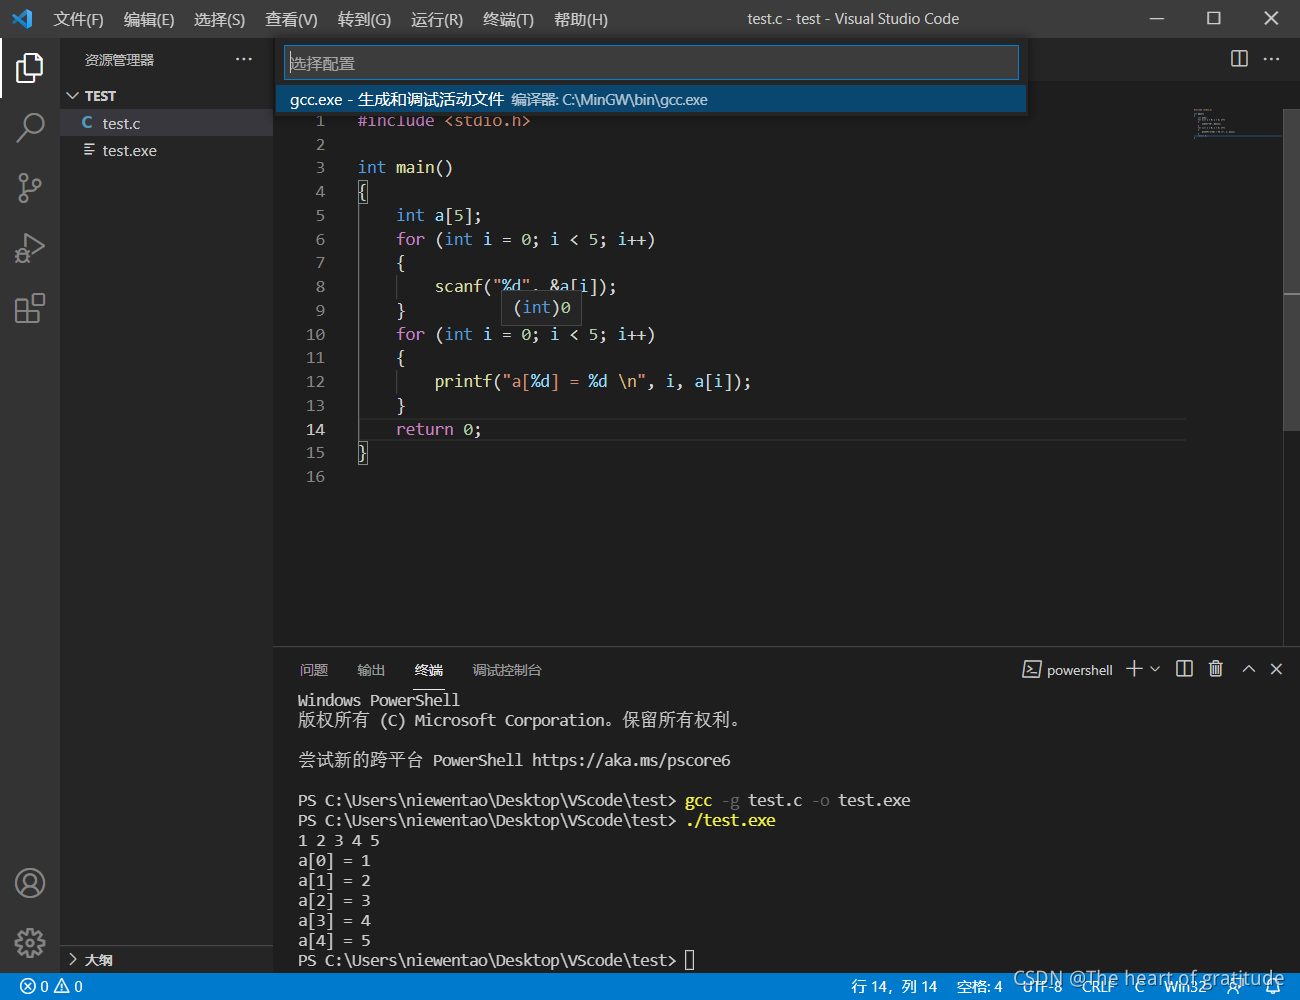Screen dimensions: 1300x1000
Task: Open the Manage gear icon
Action: click(x=30, y=942)
